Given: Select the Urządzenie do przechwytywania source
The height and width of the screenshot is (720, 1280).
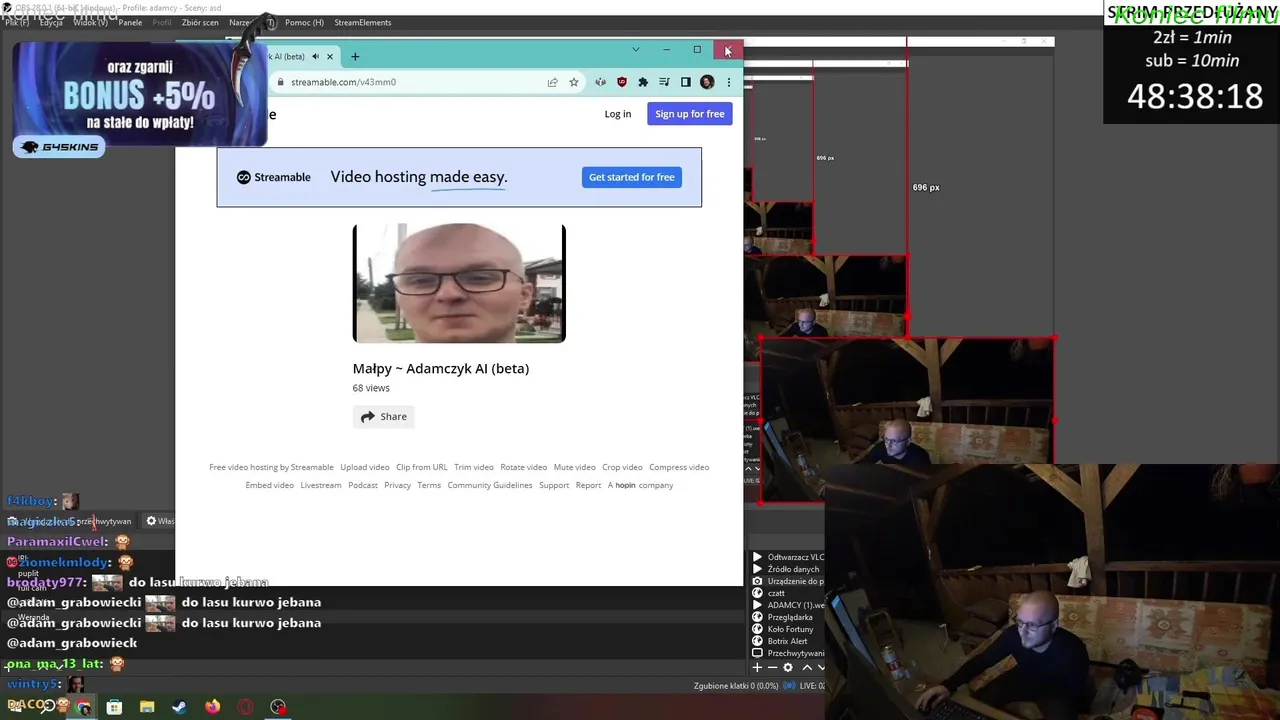Looking at the screenshot, I should tap(787, 581).
